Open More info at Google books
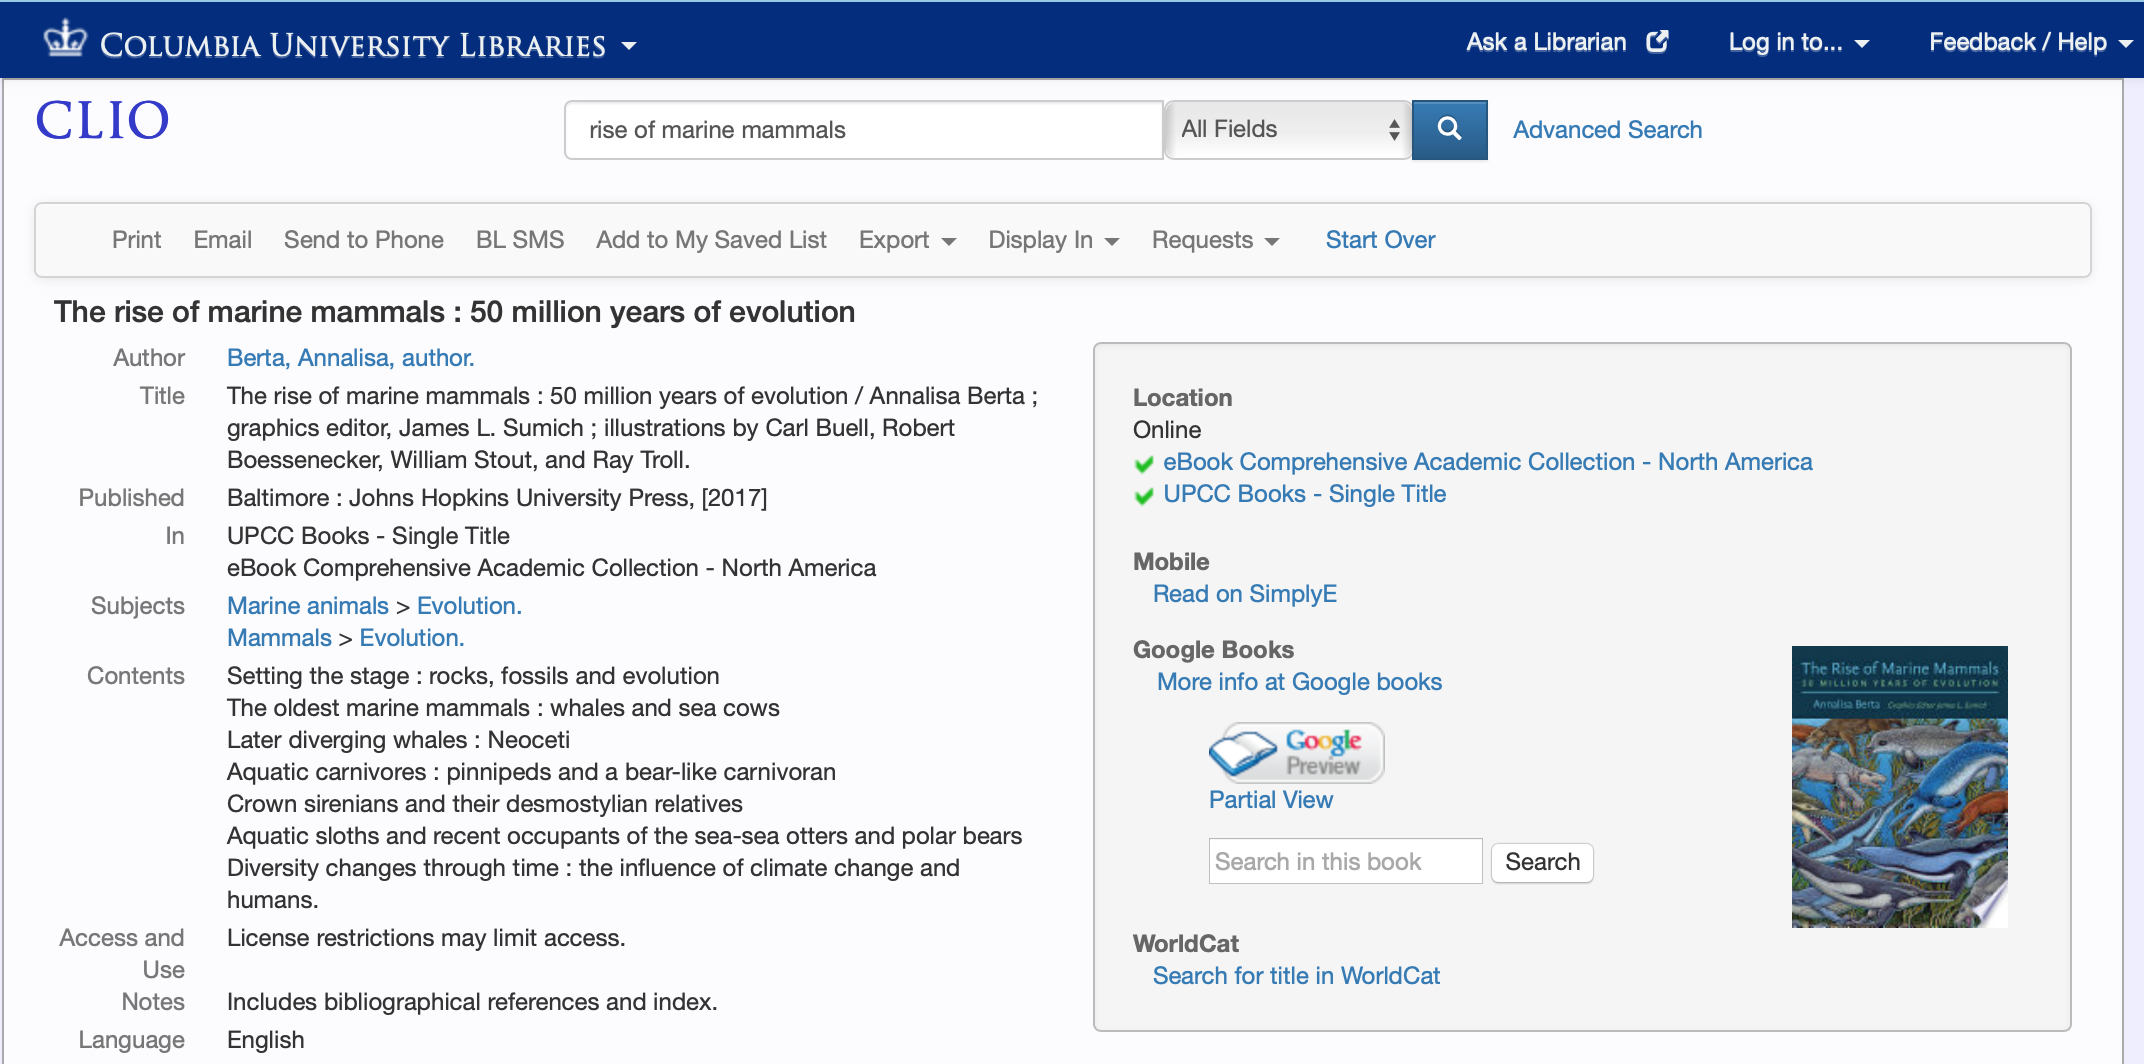2144x1064 pixels. [x=1299, y=682]
